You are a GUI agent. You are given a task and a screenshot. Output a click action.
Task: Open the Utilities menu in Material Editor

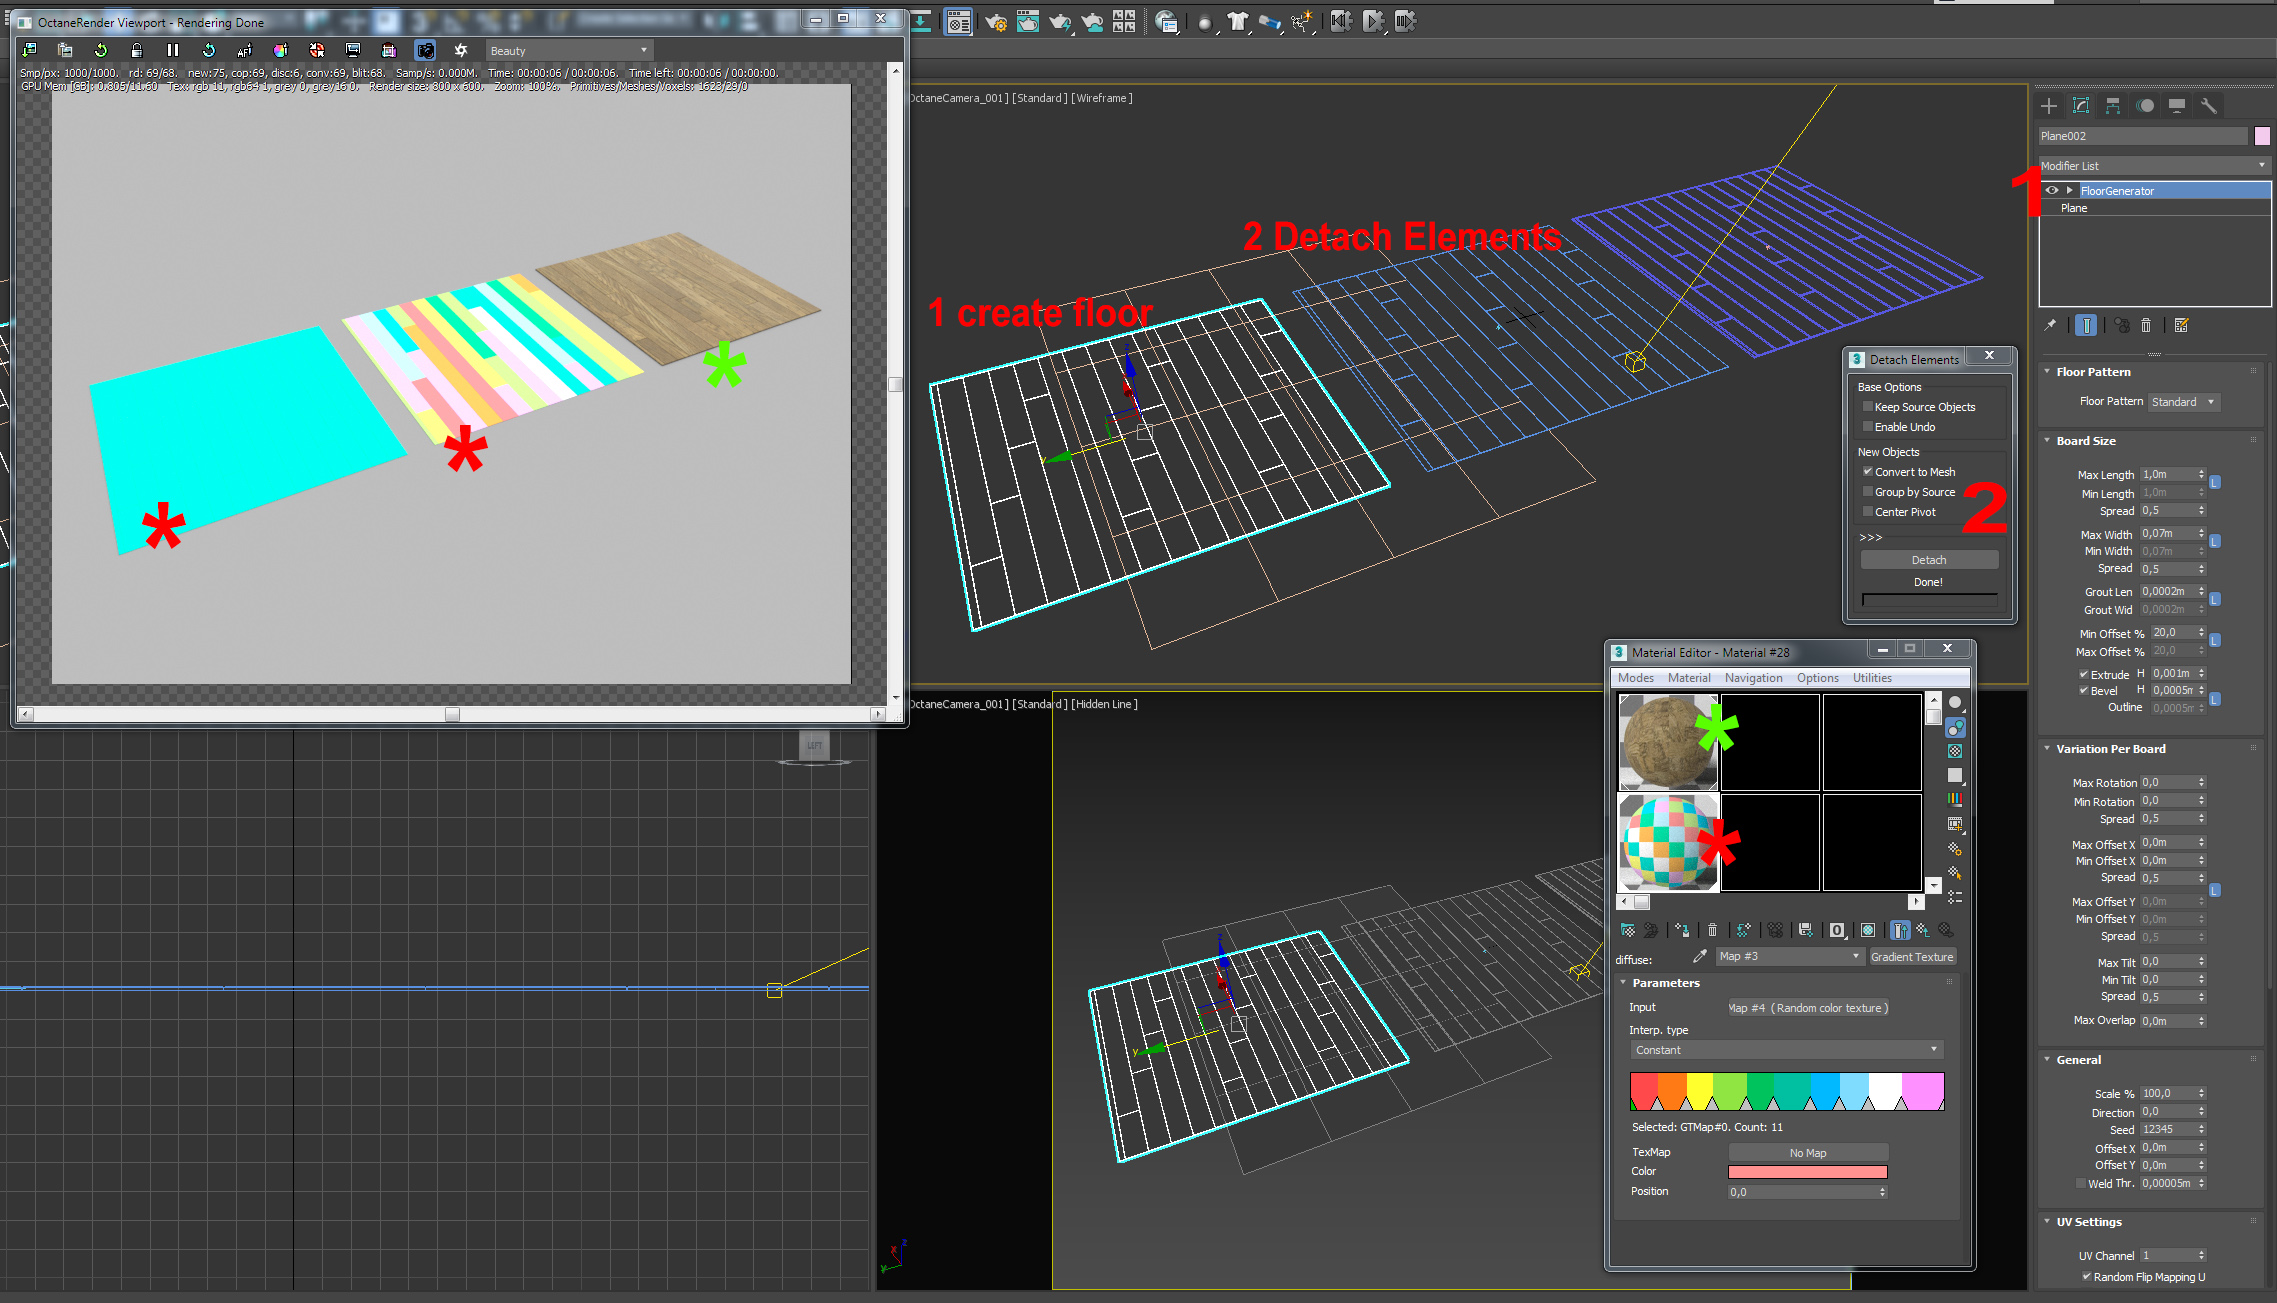(1871, 678)
